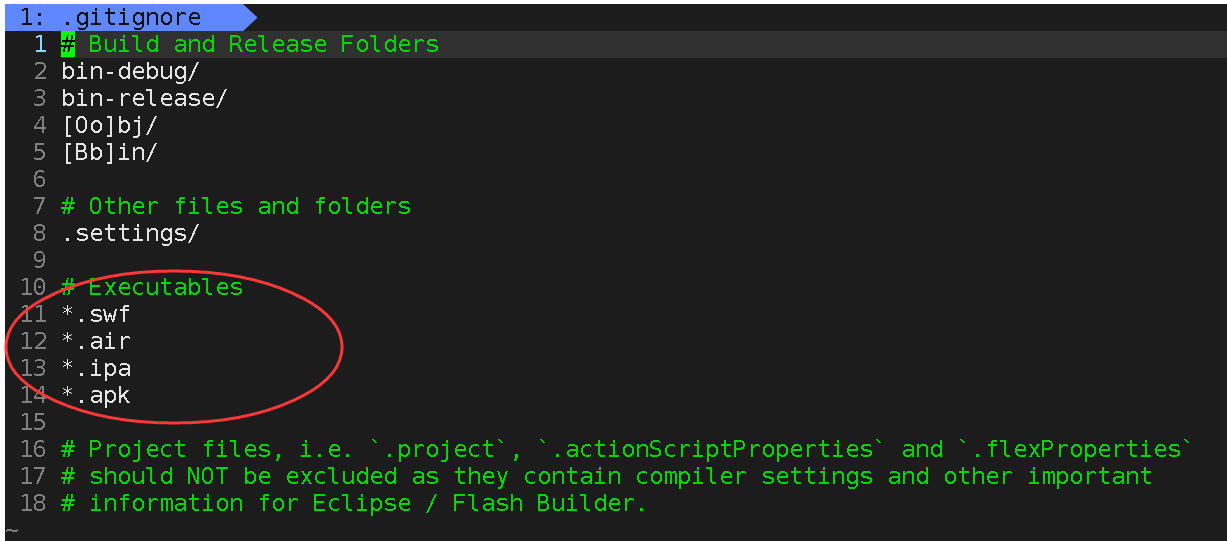Screen dimensions: 1227x541
Task: Click the *.ipa pattern line
Action: pyautogui.click(x=96, y=368)
